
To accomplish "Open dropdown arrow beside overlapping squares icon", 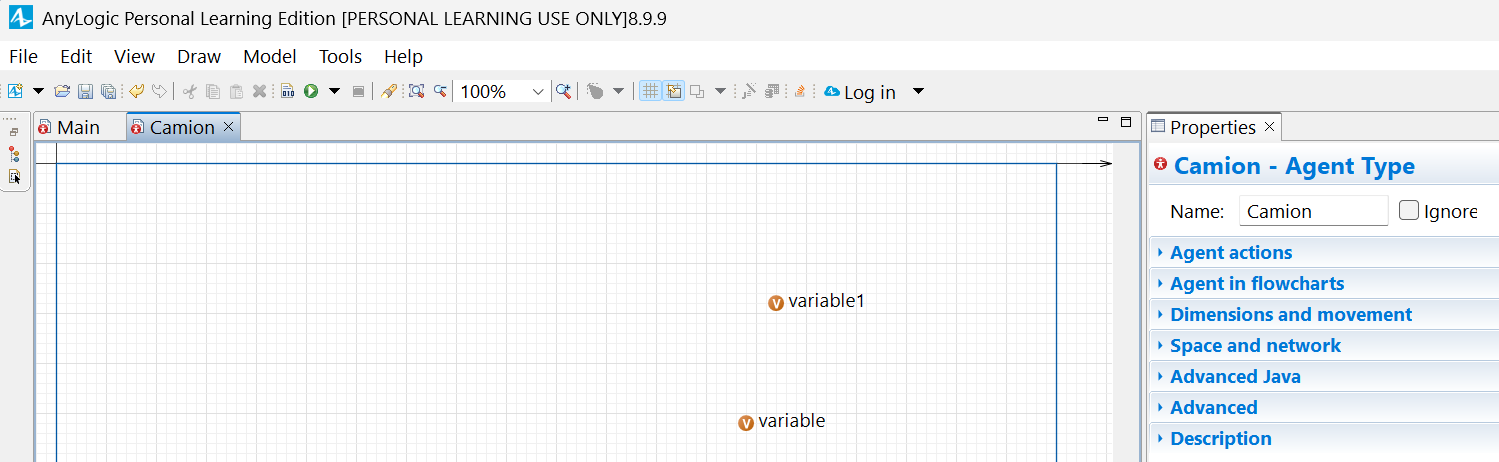I will point(720,91).
